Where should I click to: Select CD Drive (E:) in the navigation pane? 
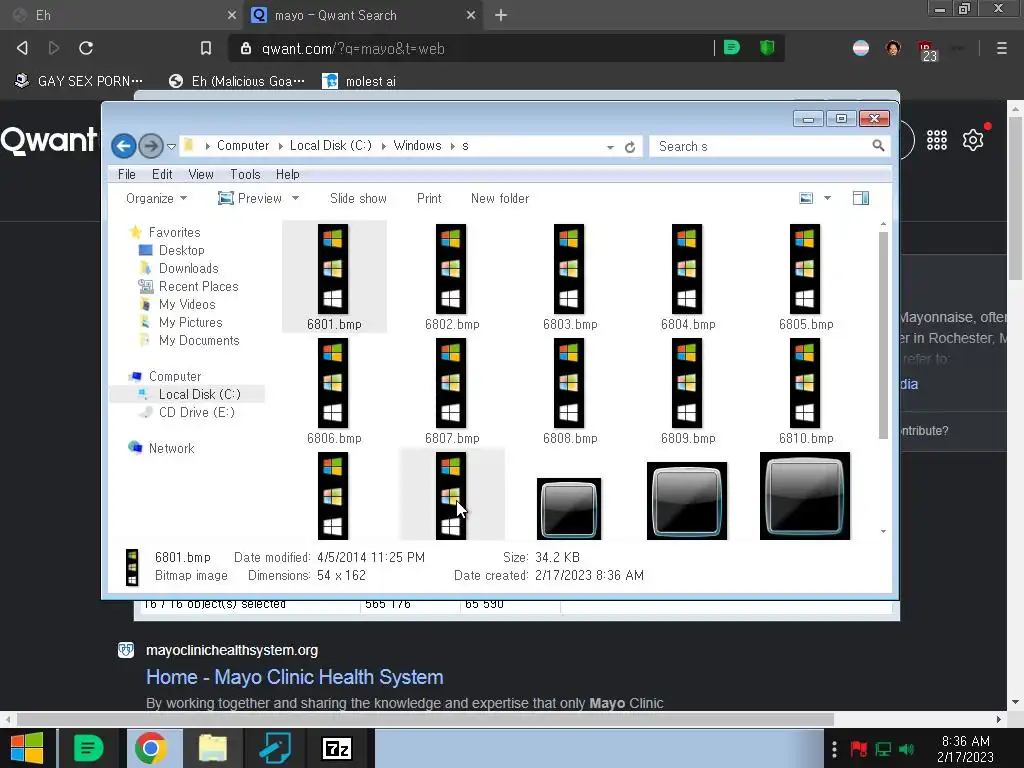tap(196, 412)
